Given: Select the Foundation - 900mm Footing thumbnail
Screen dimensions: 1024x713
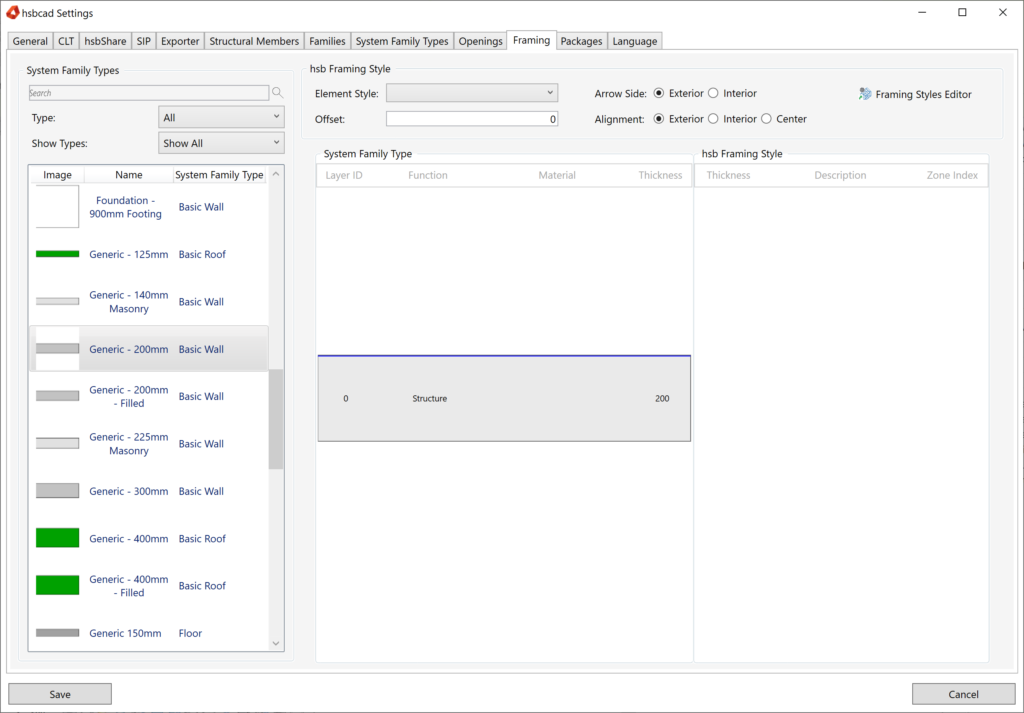Looking at the screenshot, I should click(57, 206).
